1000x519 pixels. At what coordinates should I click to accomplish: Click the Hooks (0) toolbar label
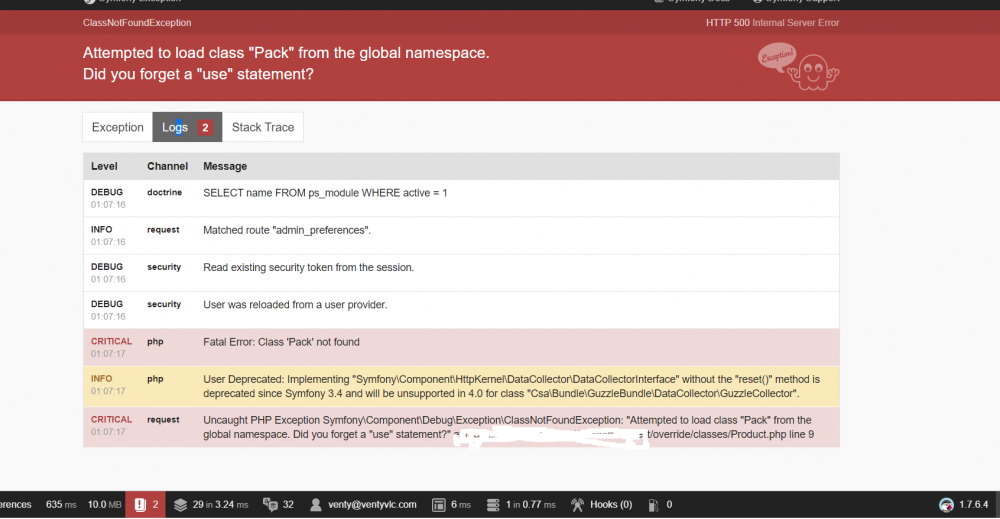click(x=611, y=505)
